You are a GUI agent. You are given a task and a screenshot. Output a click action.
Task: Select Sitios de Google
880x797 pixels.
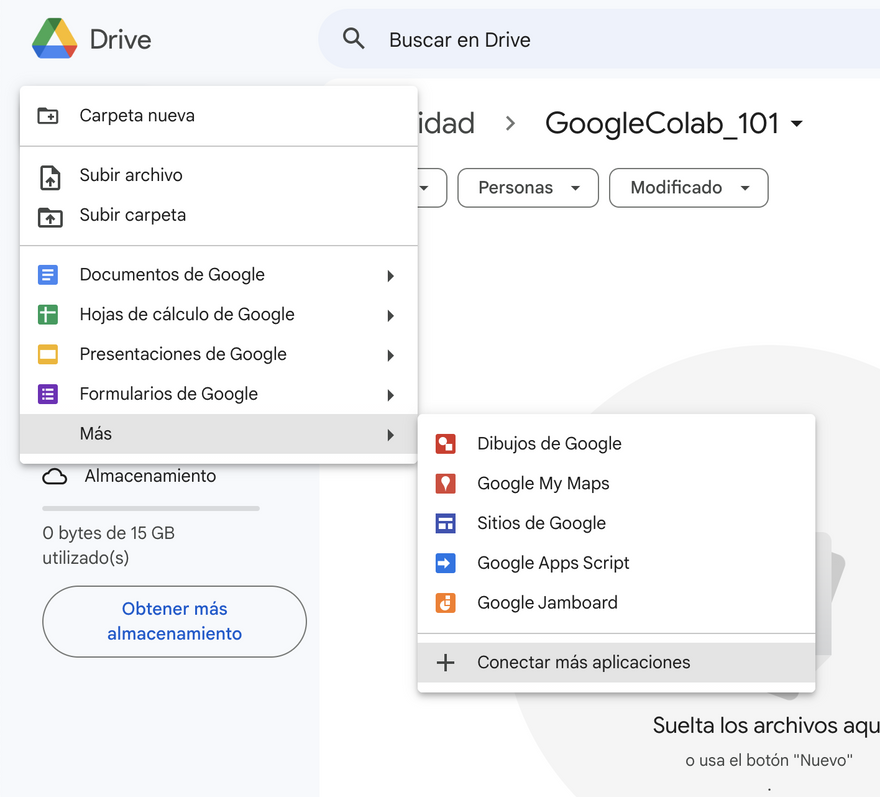tap(616, 523)
